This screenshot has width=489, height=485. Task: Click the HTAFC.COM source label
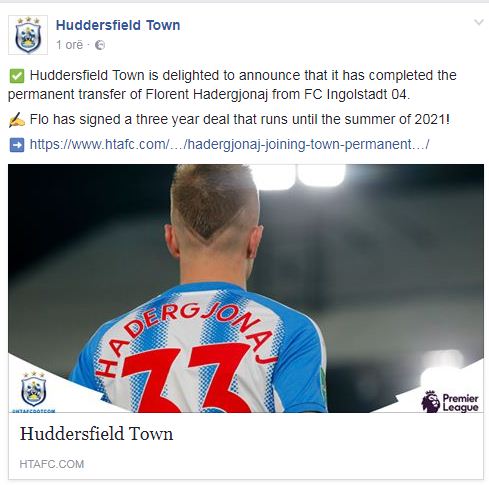[52, 464]
